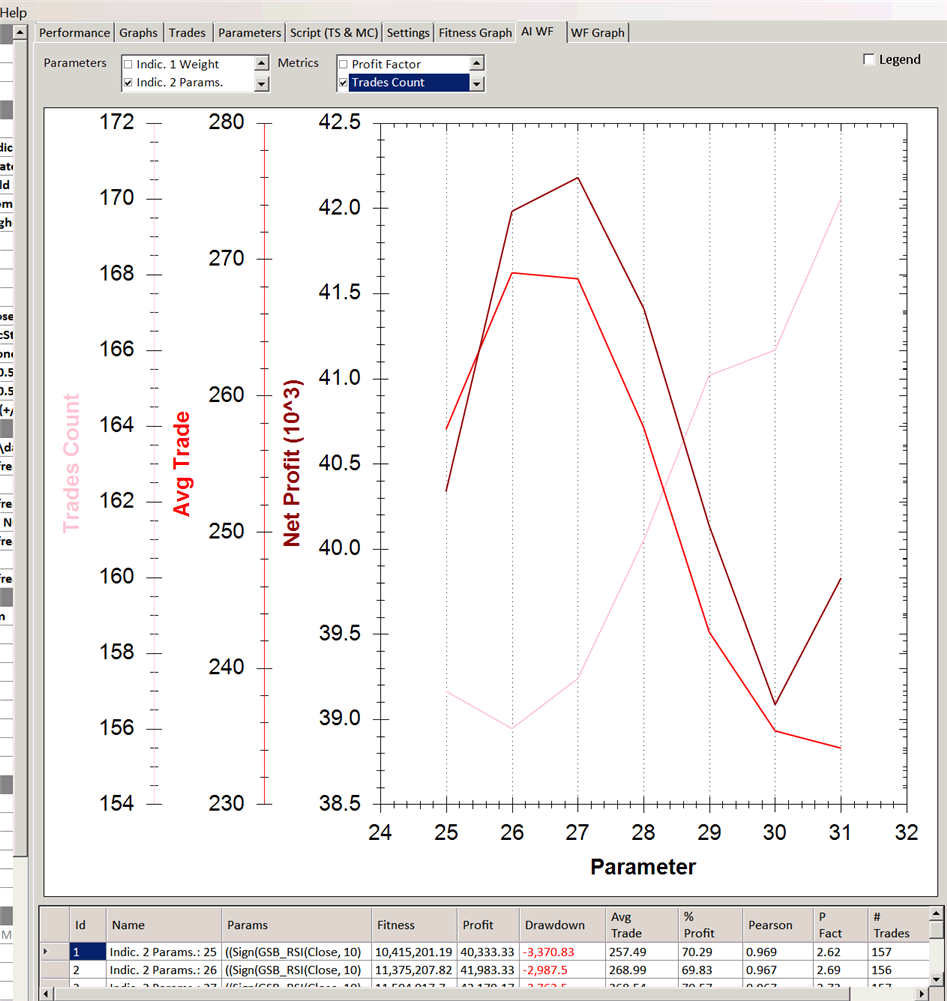Screen dimensions: 947x1001
Task: Click left panel scroll-up arrow at top
Action: pyautogui.click(x=21, y=33)
